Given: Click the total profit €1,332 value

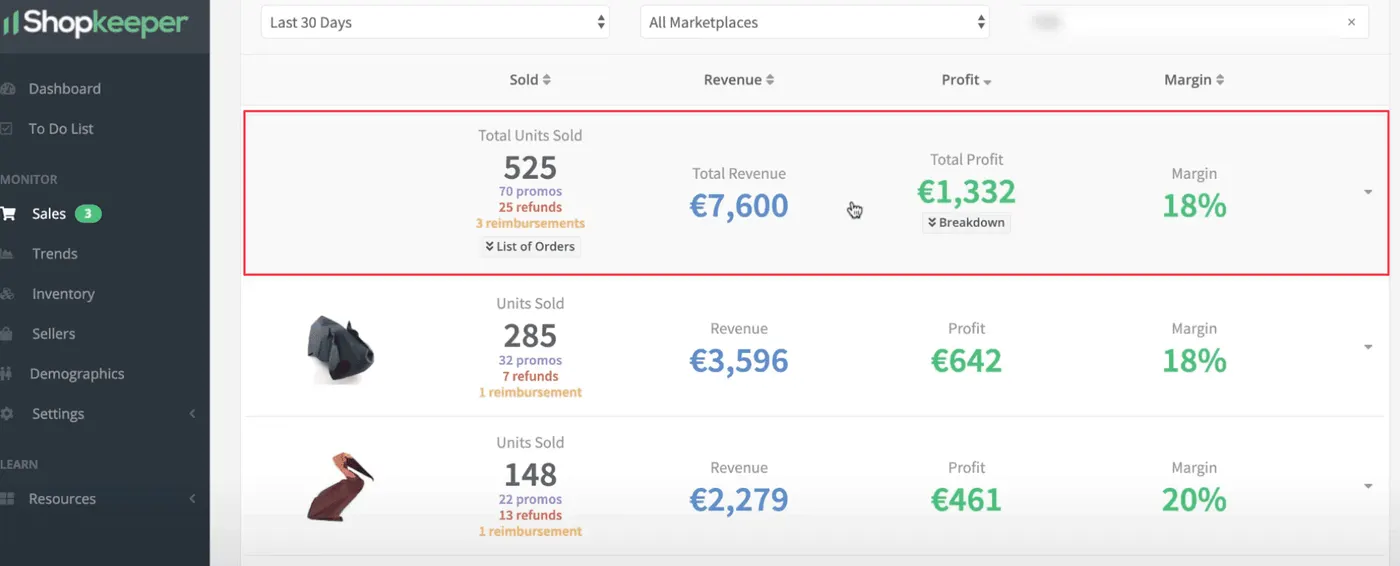Looking at the screenshot, I should pyautogui.click(x=966, y=191).
